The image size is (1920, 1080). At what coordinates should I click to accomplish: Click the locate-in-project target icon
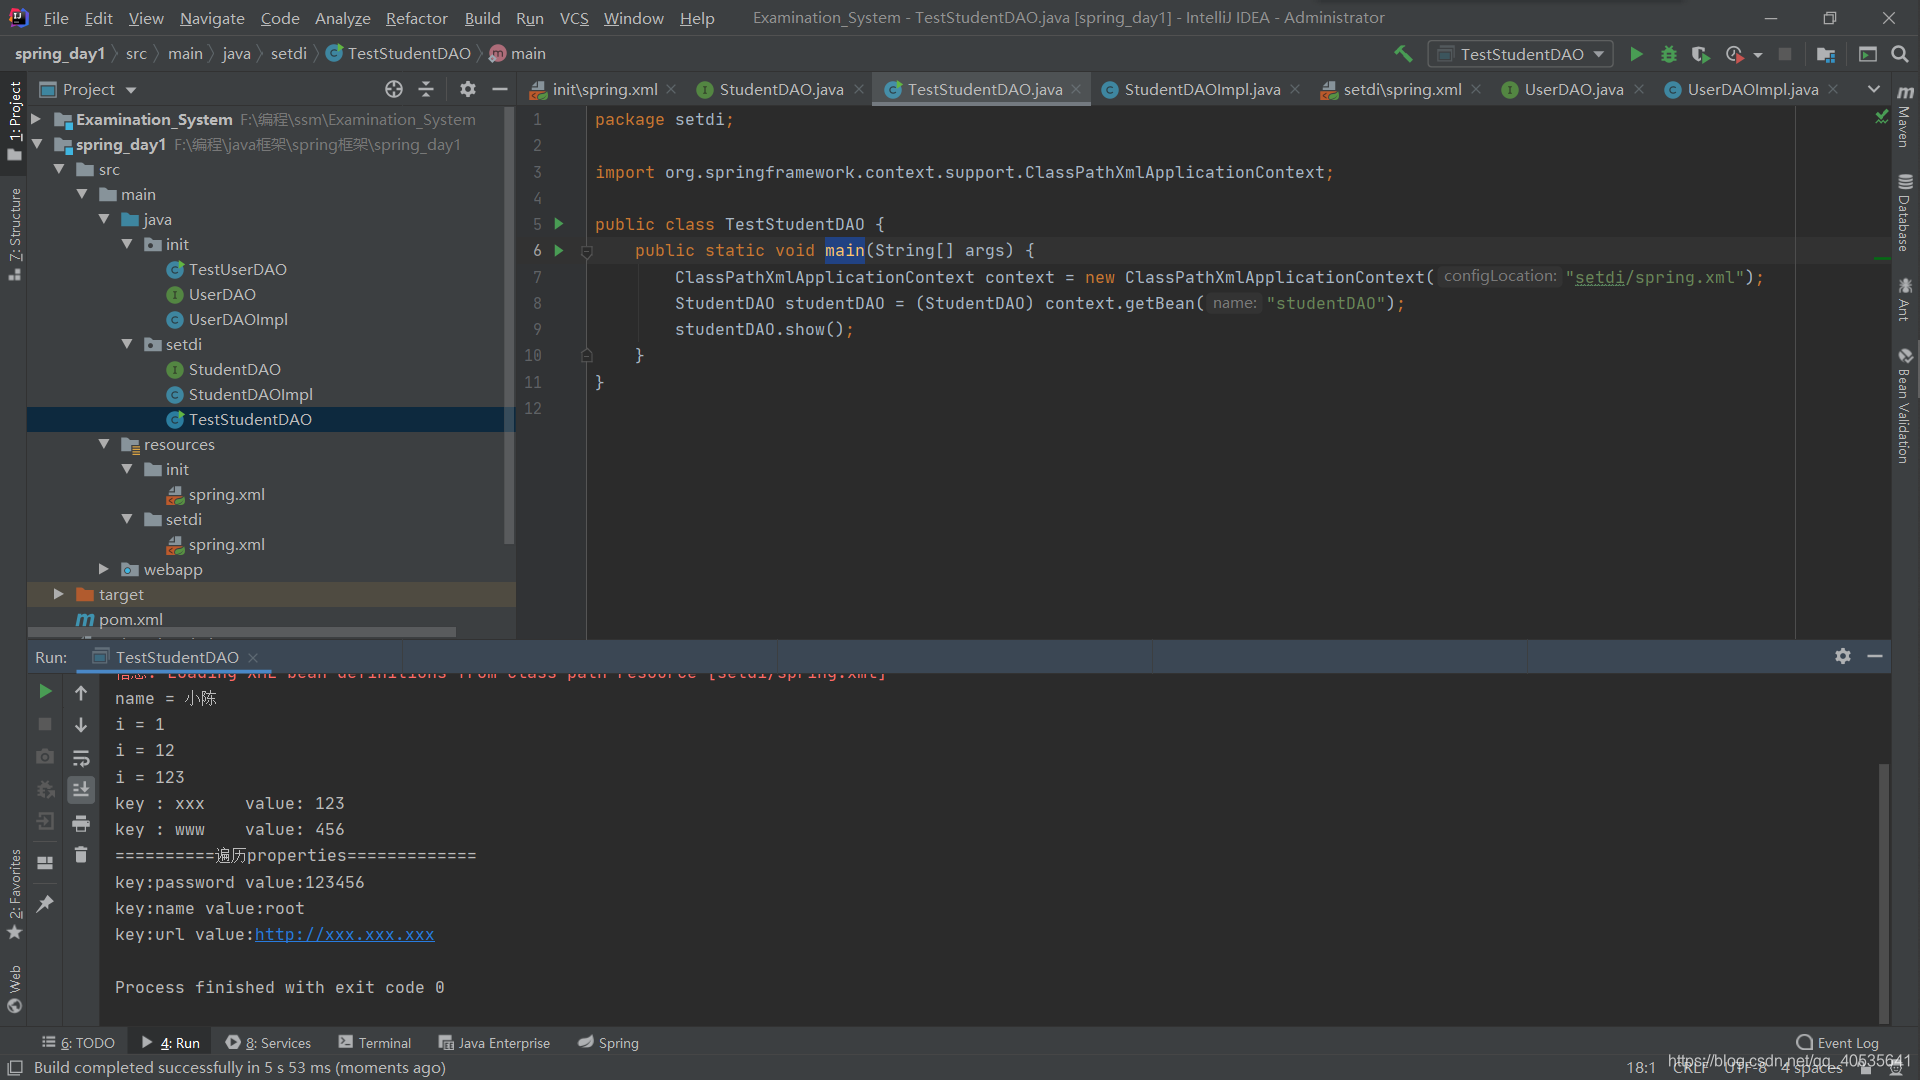click(x=394, y=89)
